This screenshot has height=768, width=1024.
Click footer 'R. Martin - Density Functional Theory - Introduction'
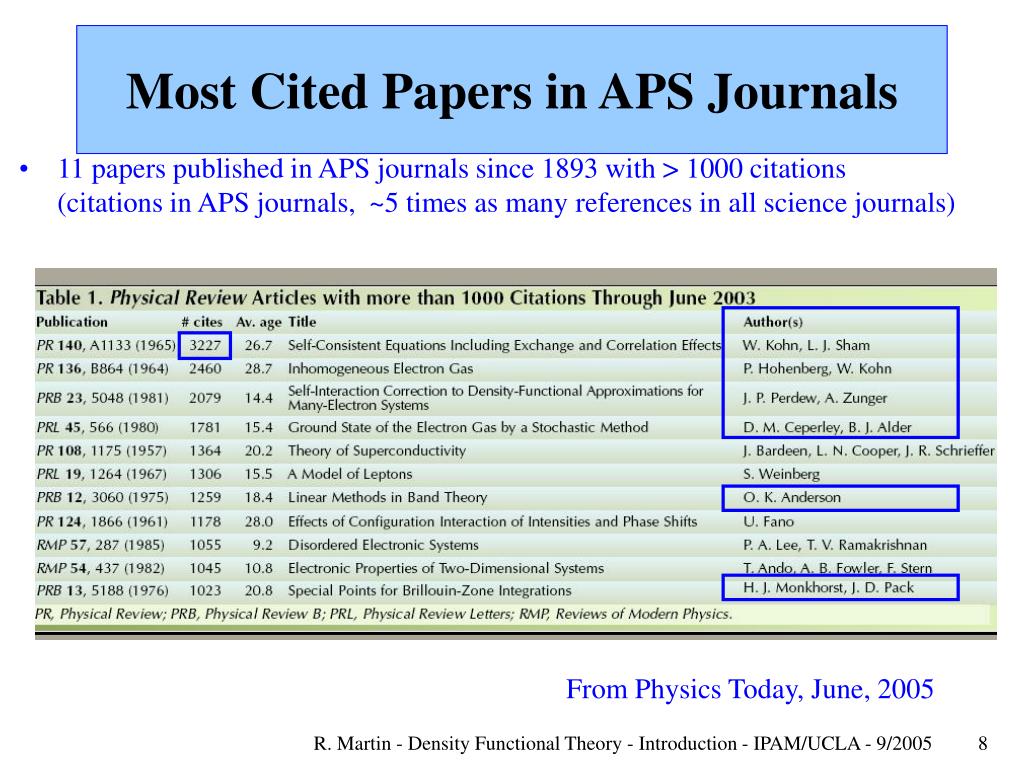coord(622,743)
